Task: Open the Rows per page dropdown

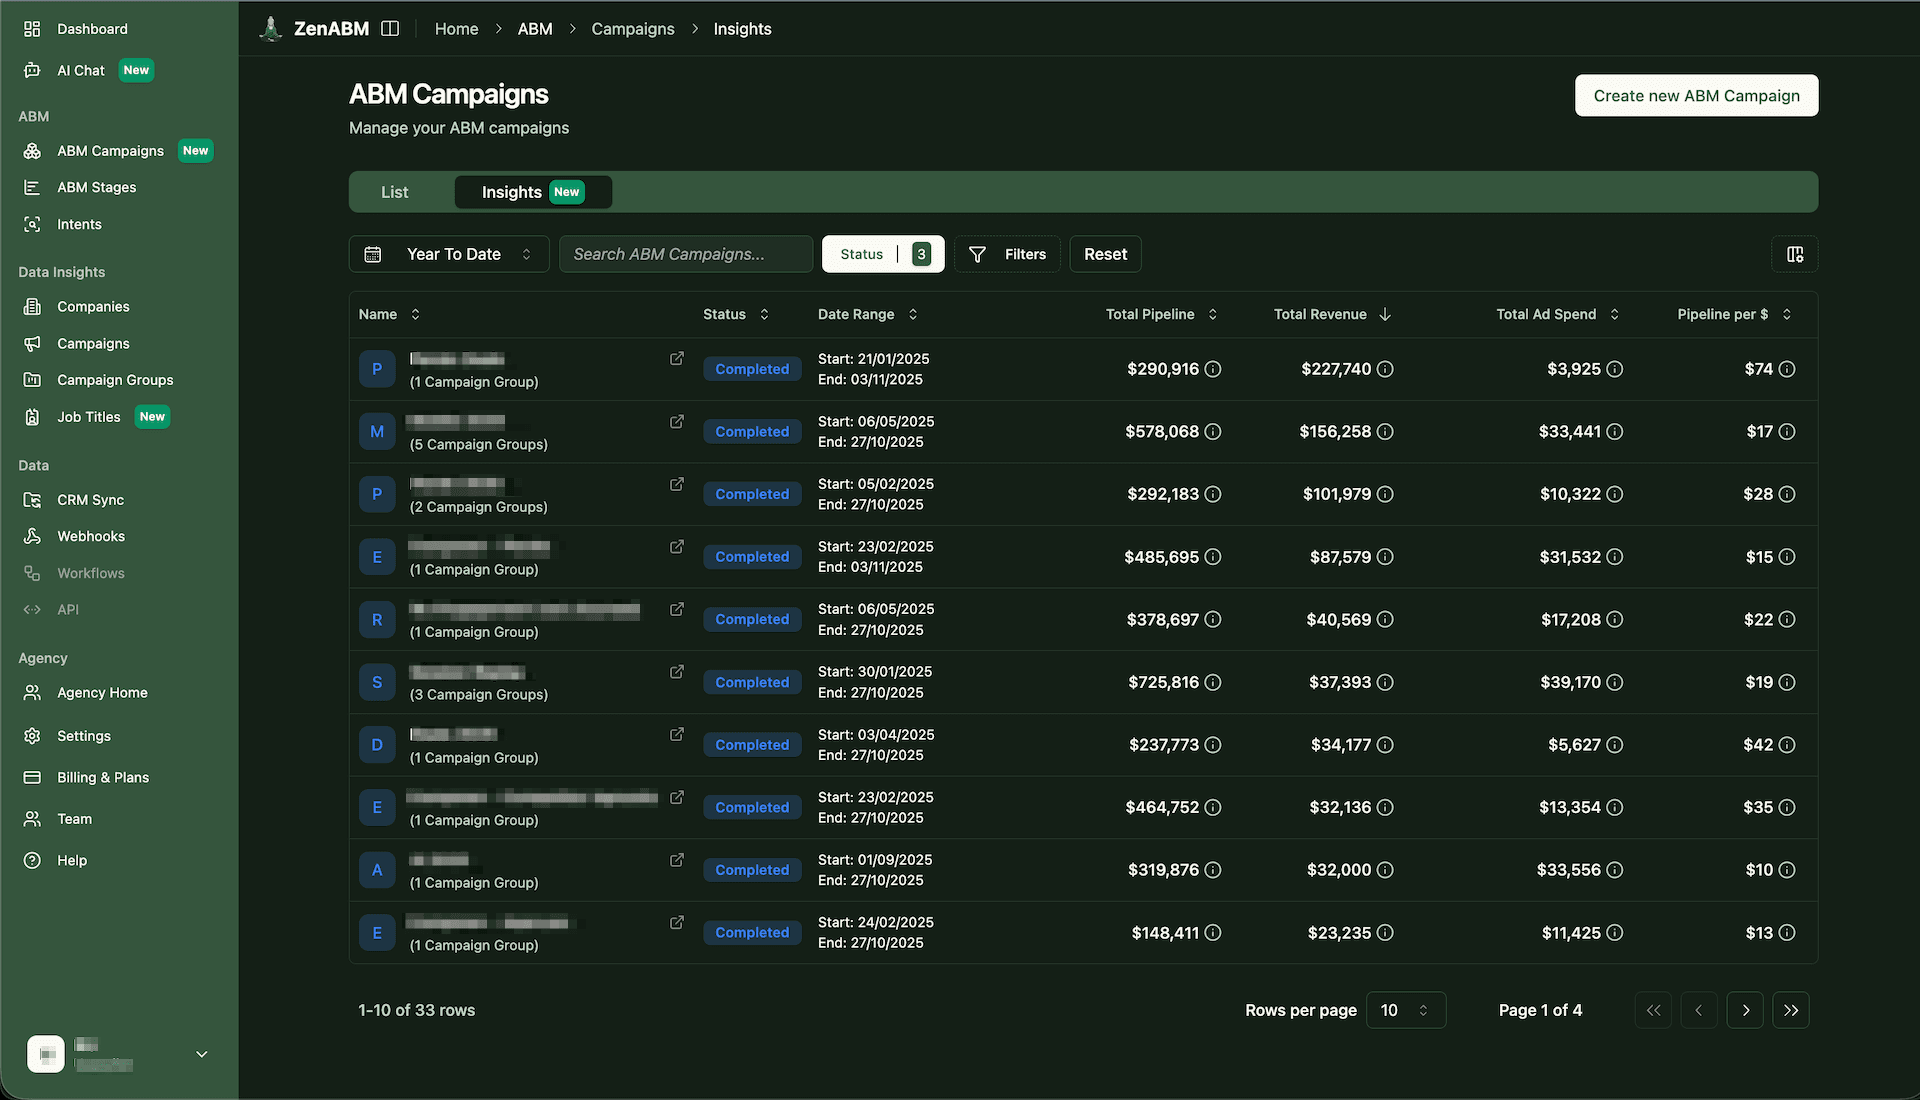Action: click(1405, 1010)
